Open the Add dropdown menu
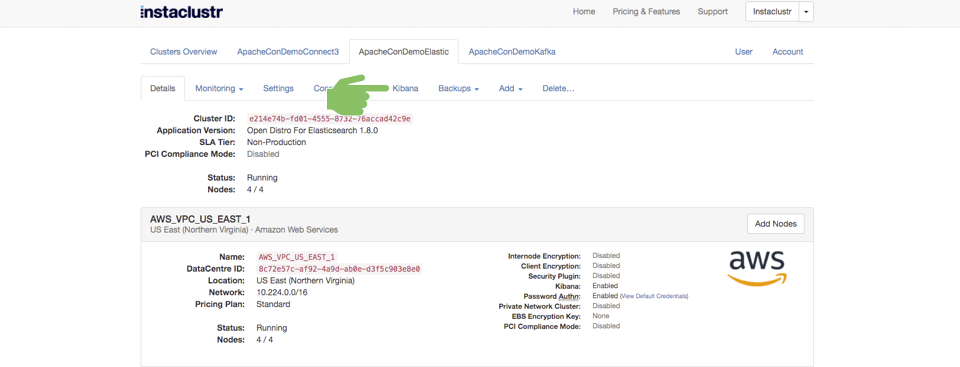The height and width of the screenshot is (367, 960). click(511, 88)
